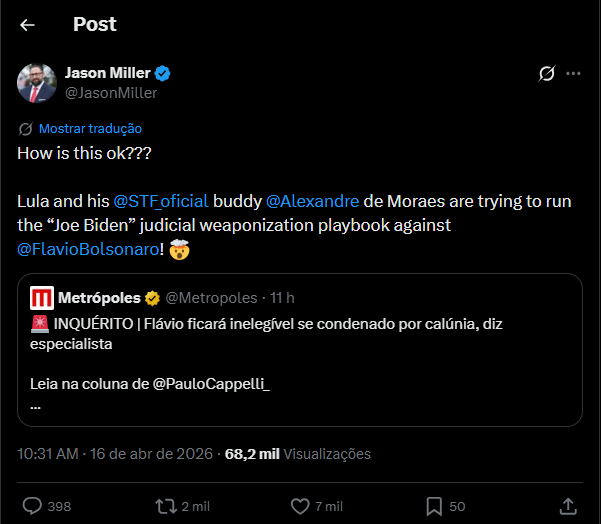Screen dimensions: 601x524
Task: Click Jason Miller's profile picture
Action: tap(37, 82)
